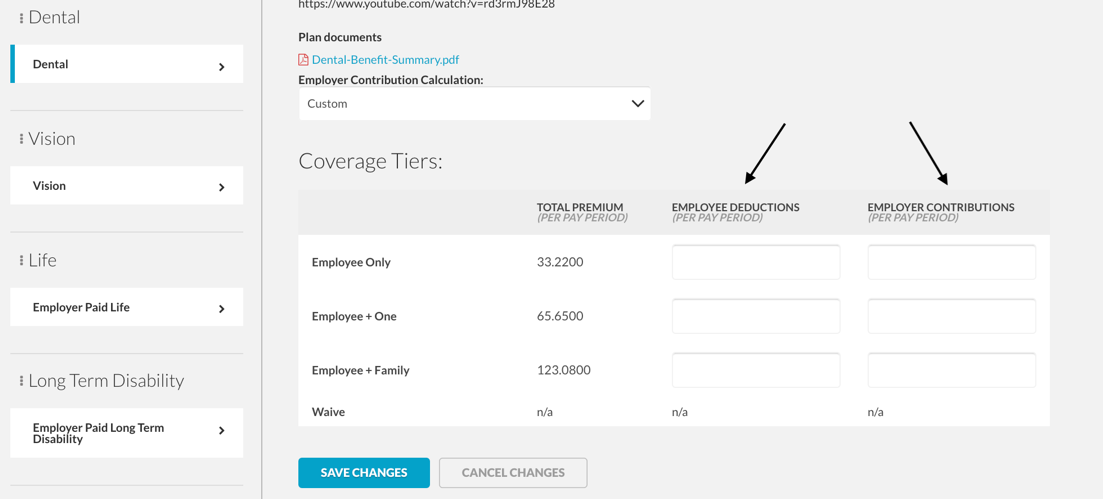Click the chevron arrow on Dental plan item
The image size is (1103, 499).
click(222, 67)
